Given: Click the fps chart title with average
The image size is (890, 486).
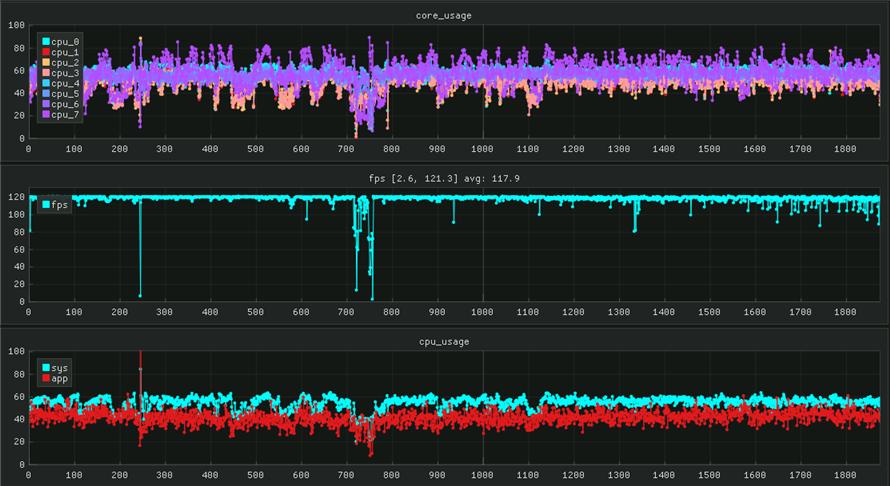Looking at the screenshot, I should point(444,179).
